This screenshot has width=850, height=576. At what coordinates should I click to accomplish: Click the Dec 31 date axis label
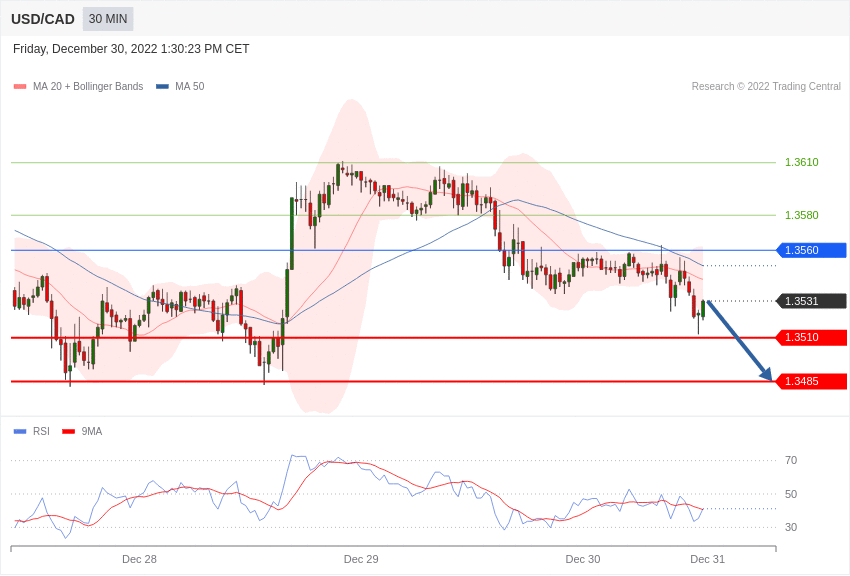[x=707, y=559]
